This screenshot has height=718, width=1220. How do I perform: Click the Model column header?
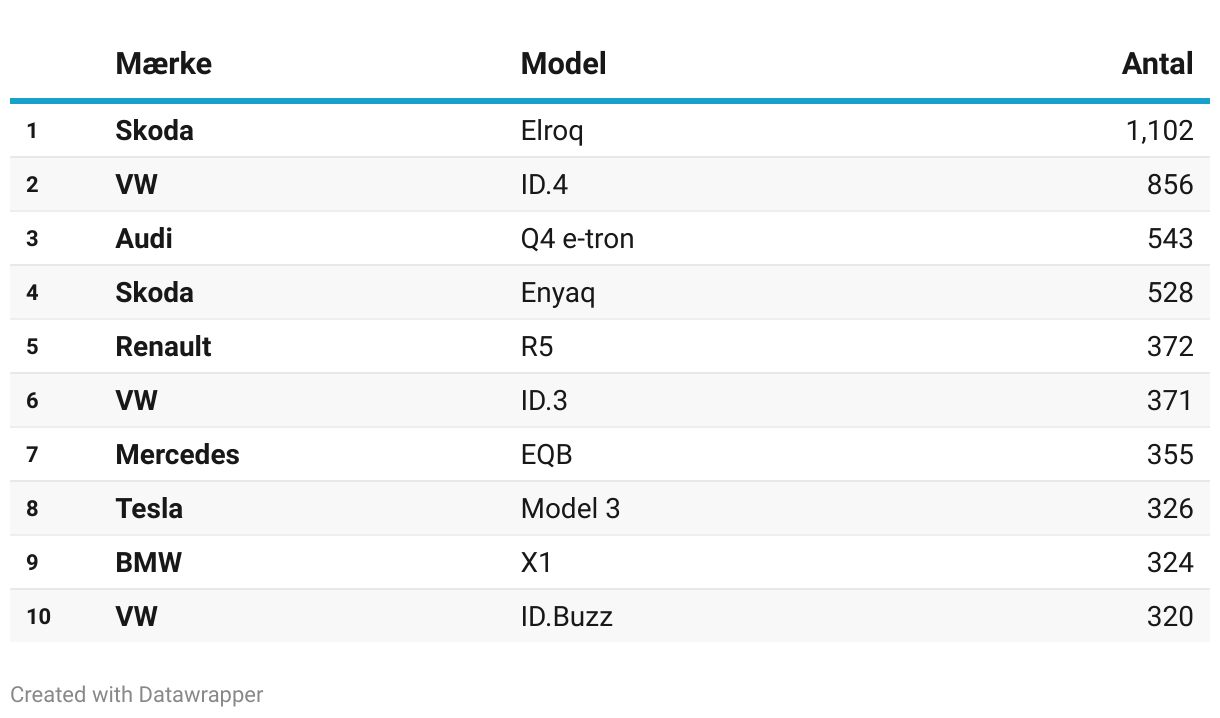click(x=563, y=64)
